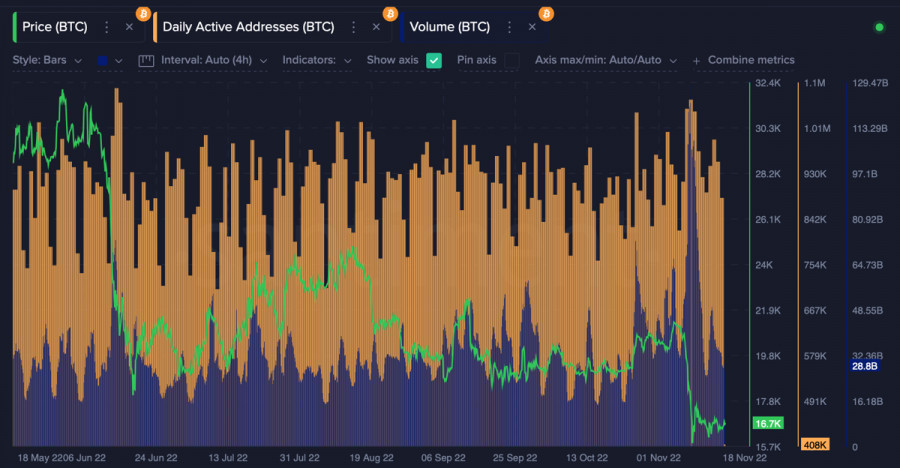900x468 pixels.
Task: Open options menu for Price (BTC) metric
Action: pos(107,27)
